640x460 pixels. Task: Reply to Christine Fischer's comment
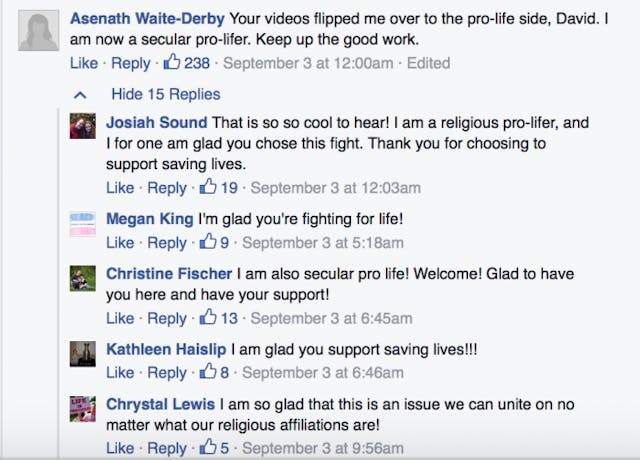tap(167, 318)
